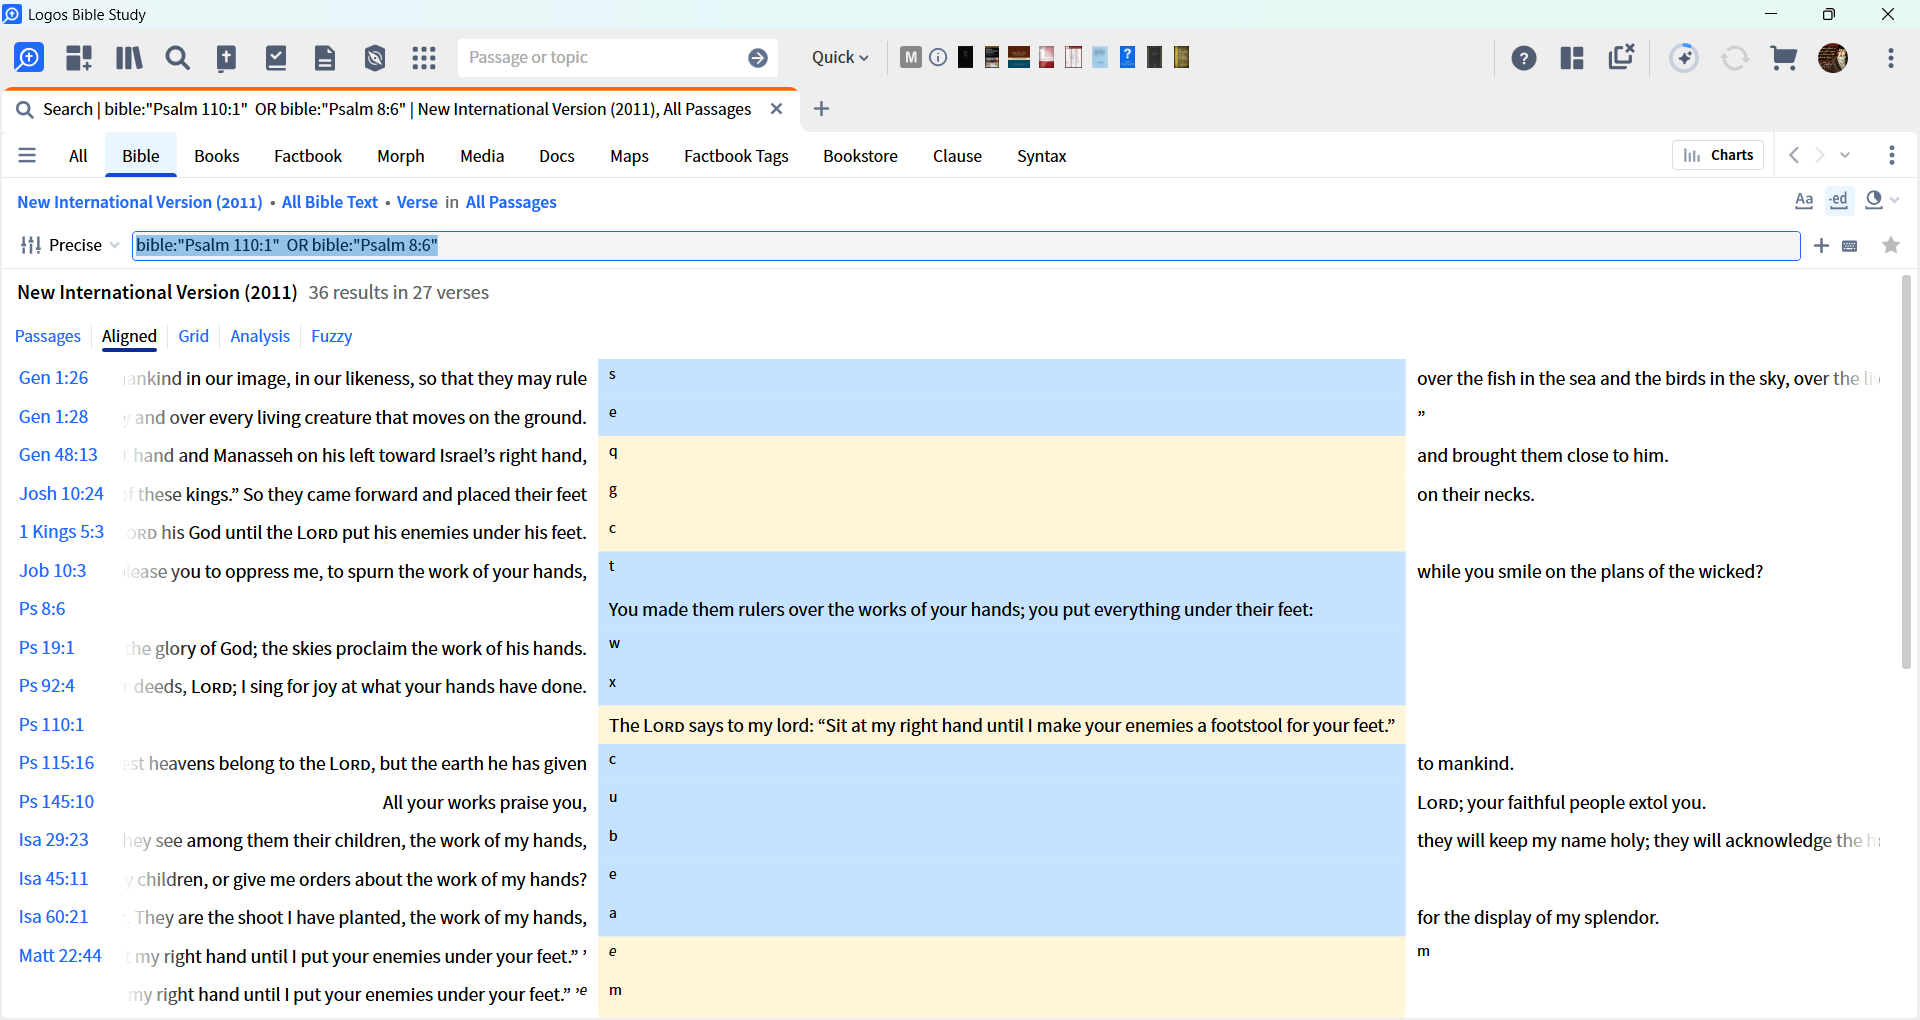Go back with the left chevron
The image size is (1920, 1020).
(x=1794, y=155)
